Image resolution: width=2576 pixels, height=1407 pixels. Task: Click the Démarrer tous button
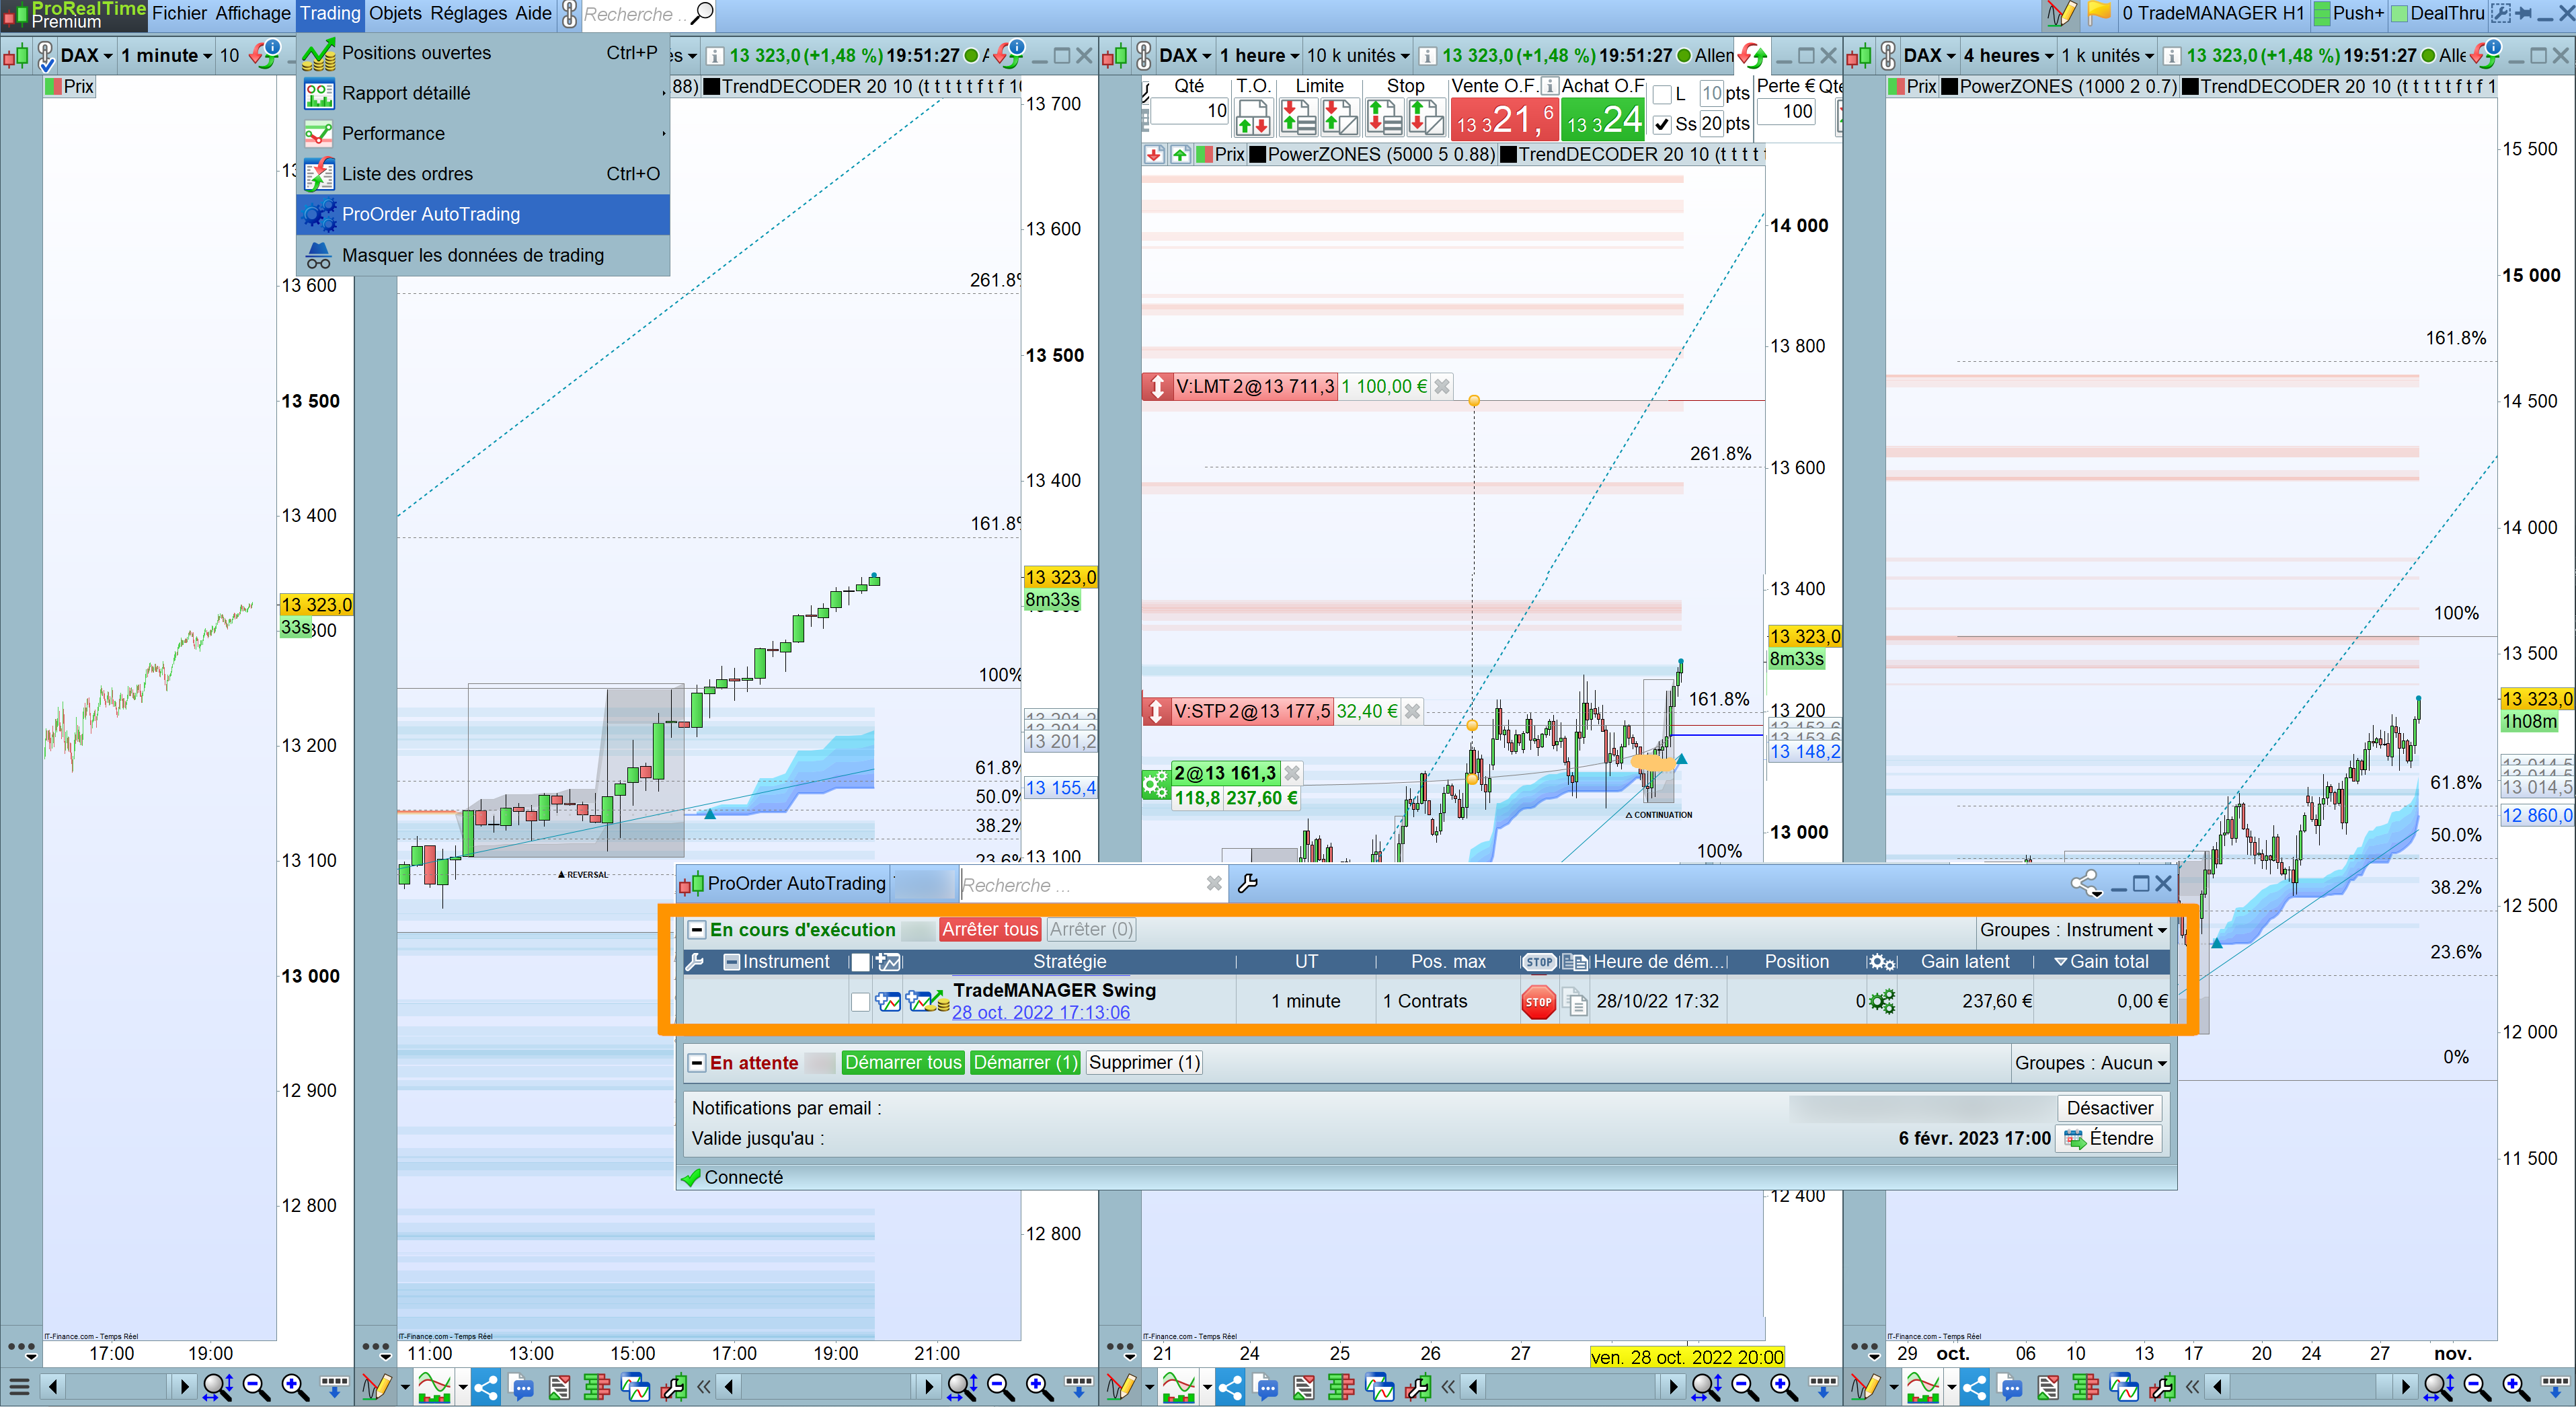(902, 1062)
